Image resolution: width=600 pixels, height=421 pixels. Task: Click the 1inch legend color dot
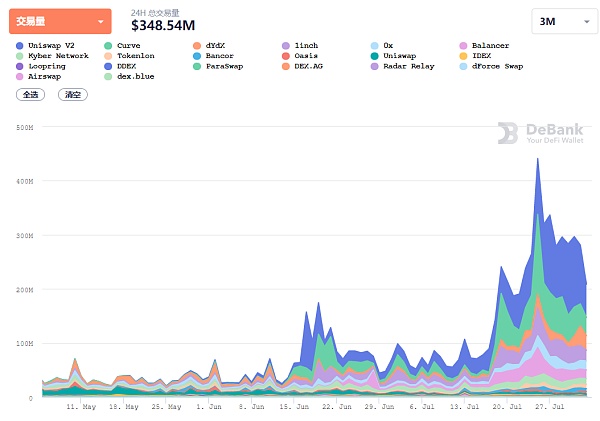(286, 45)
